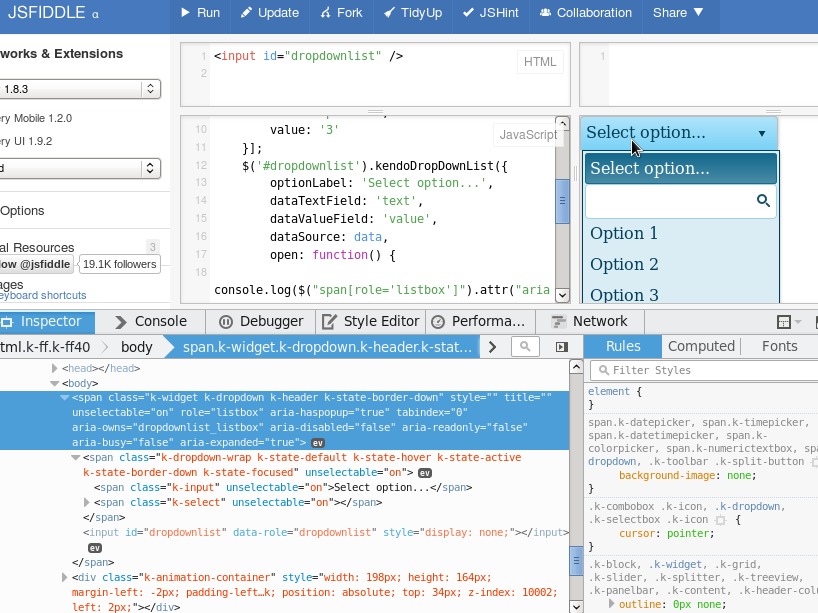The image size is (818, 613).
Task: Click the node picker icon beside Inspector
Action: 9,322
